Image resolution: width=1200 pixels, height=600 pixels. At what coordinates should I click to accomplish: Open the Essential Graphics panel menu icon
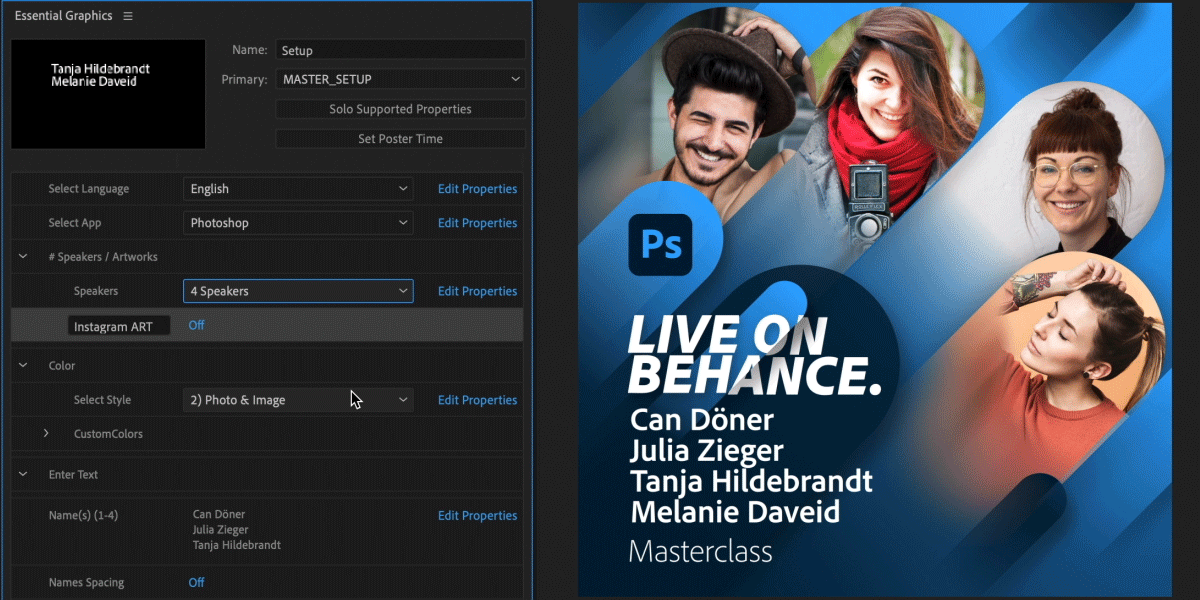[x=128, y=16]
